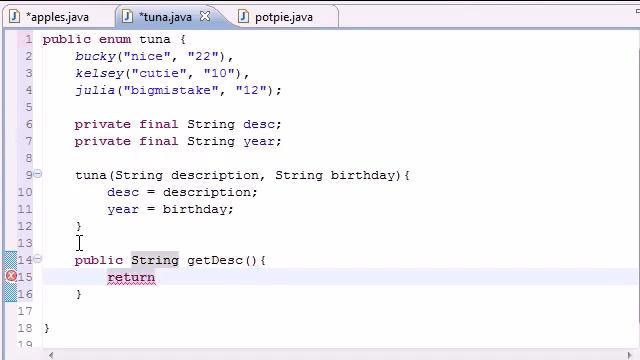Viewport: 640px width, 360px height.
Task: Click the Java file icon on tuna.java tab
Action: click(127, 17)
